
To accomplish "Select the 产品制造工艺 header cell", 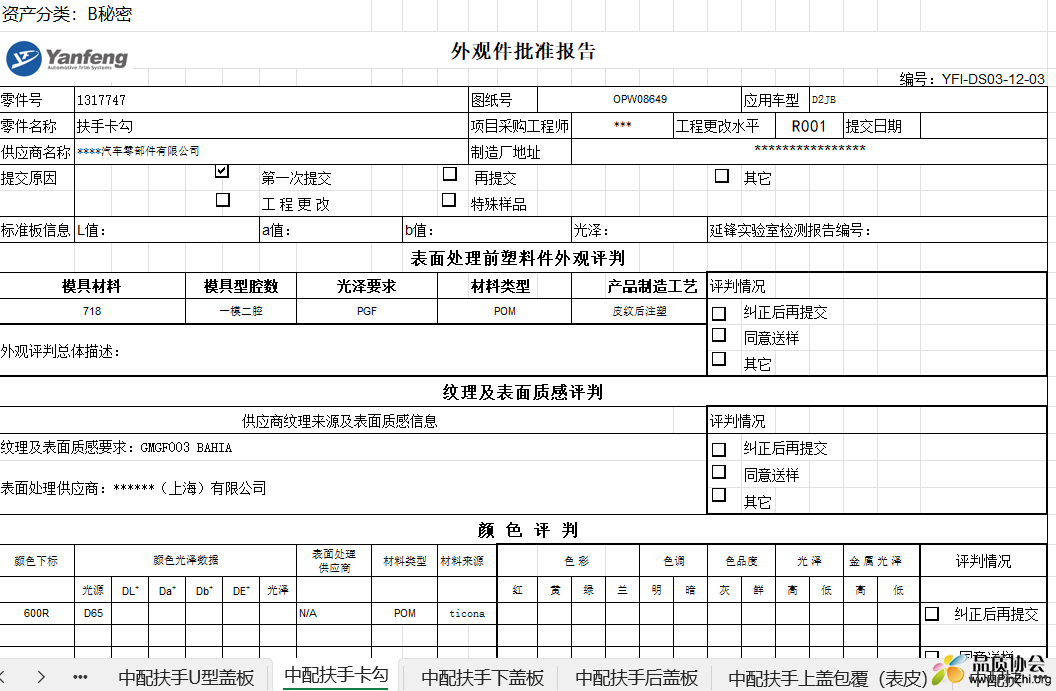I will [639, 286].
